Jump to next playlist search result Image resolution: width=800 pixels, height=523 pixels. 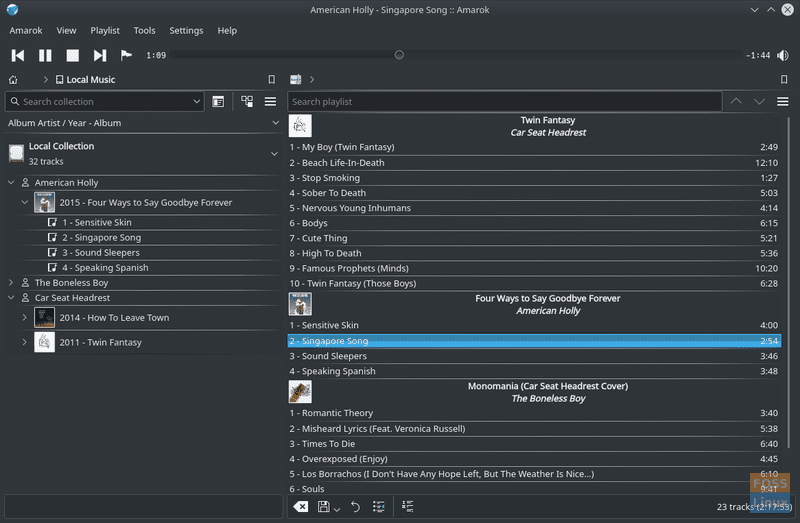click(759, 102)
